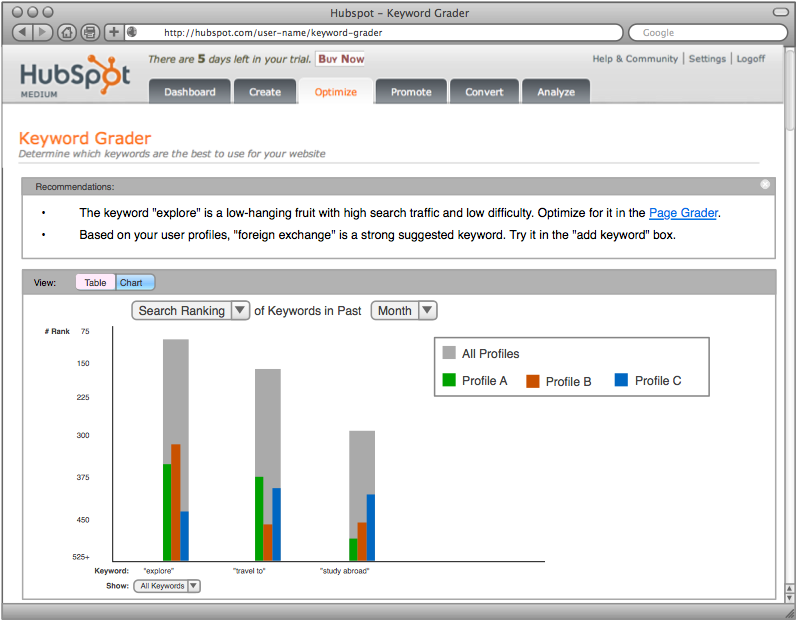
Task: Click the orange Profile B bar for "travel to"
Action: [x=268, y=542]
